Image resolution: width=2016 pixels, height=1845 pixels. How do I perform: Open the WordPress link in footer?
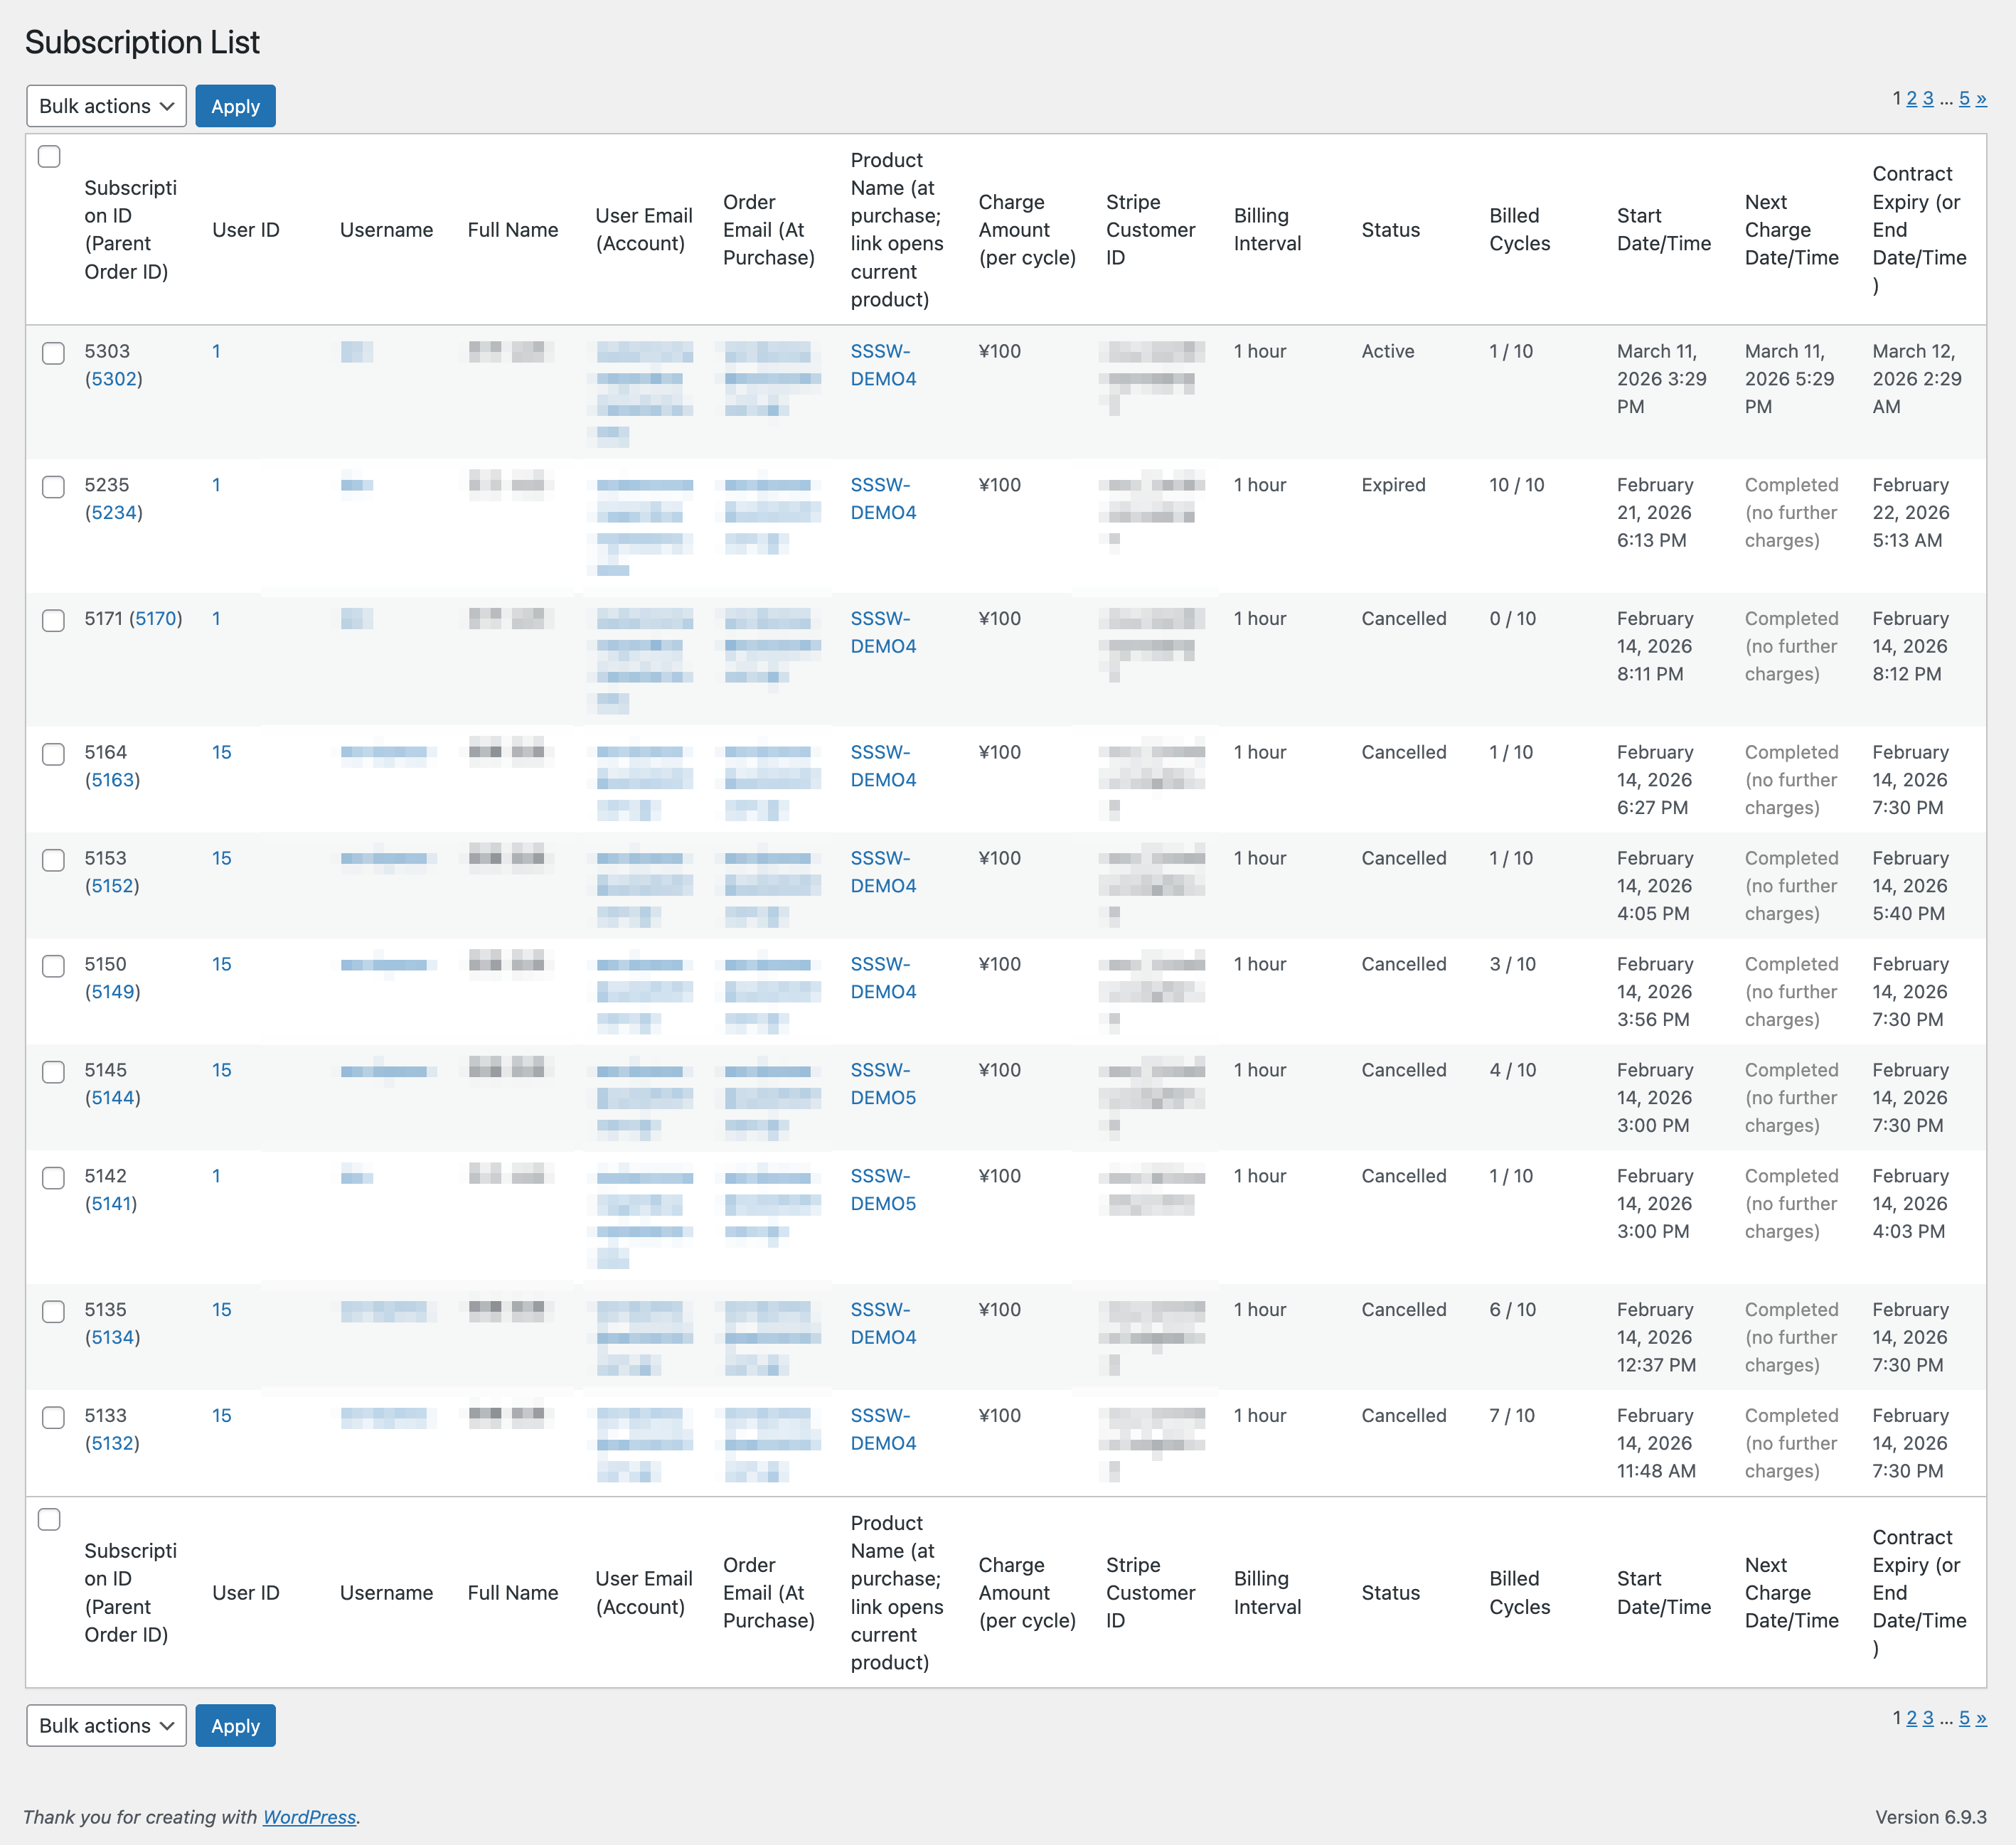309,1817
